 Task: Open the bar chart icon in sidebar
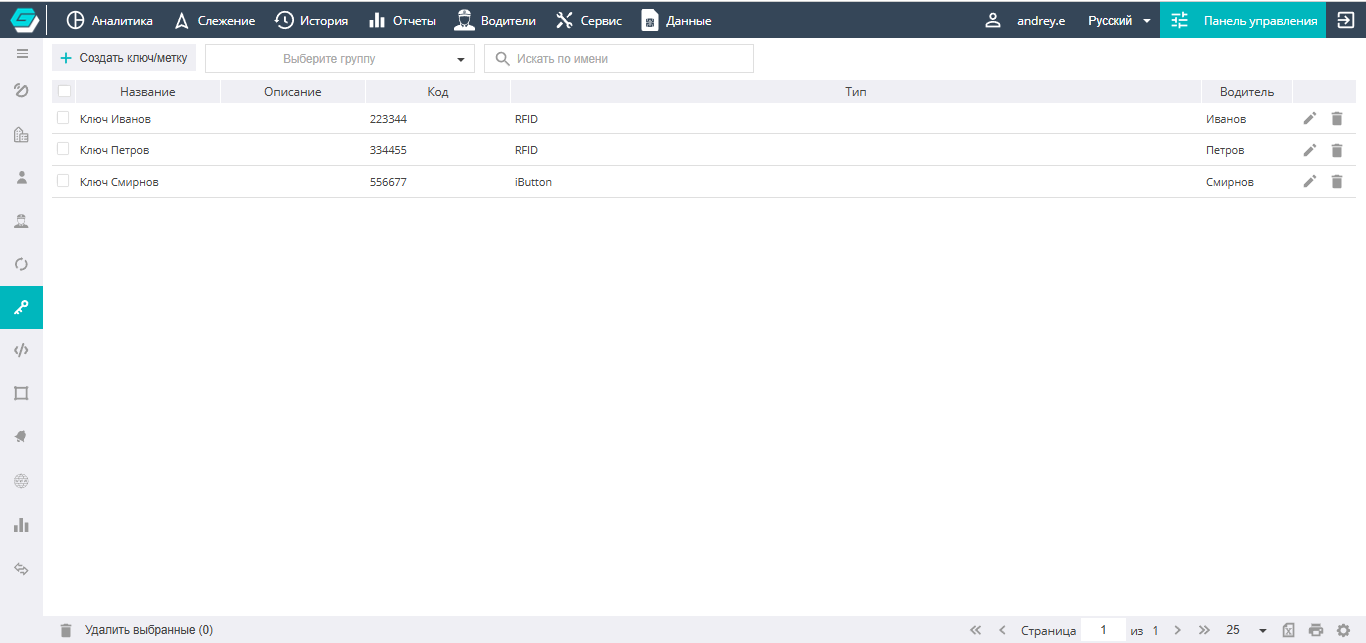[x=21, y=524]
